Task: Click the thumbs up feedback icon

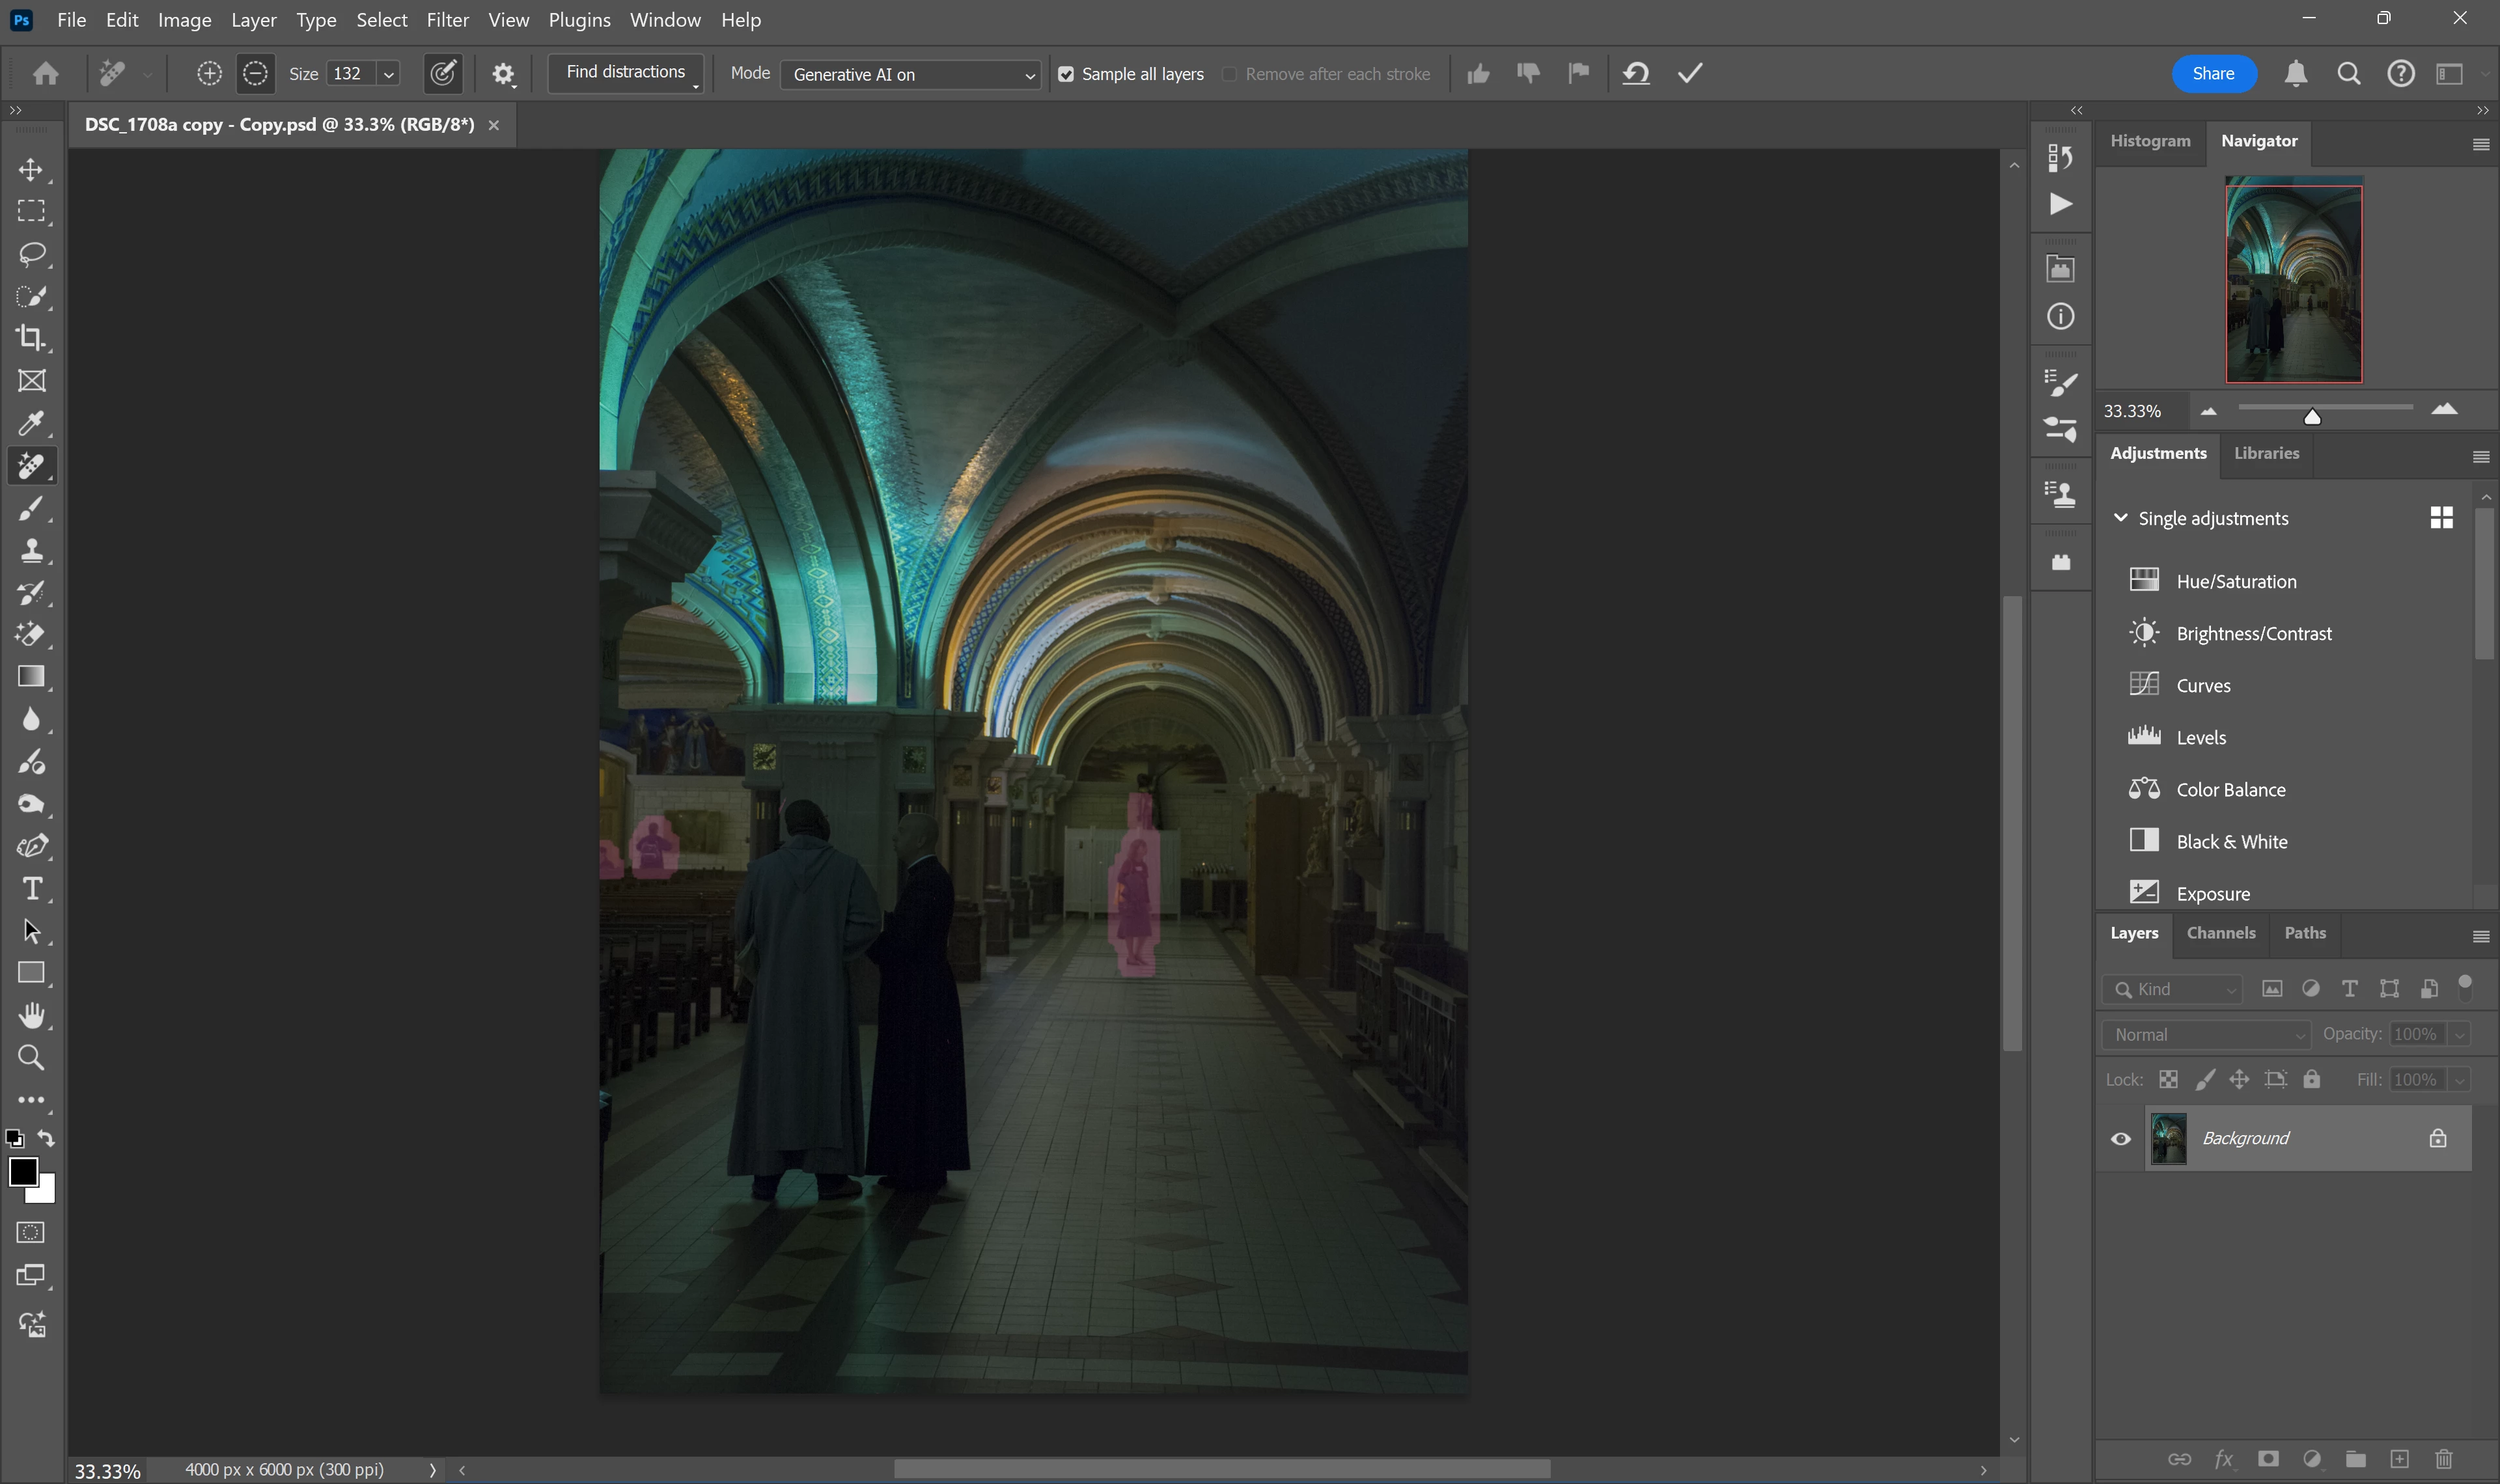Action: tap(1478, 74)
